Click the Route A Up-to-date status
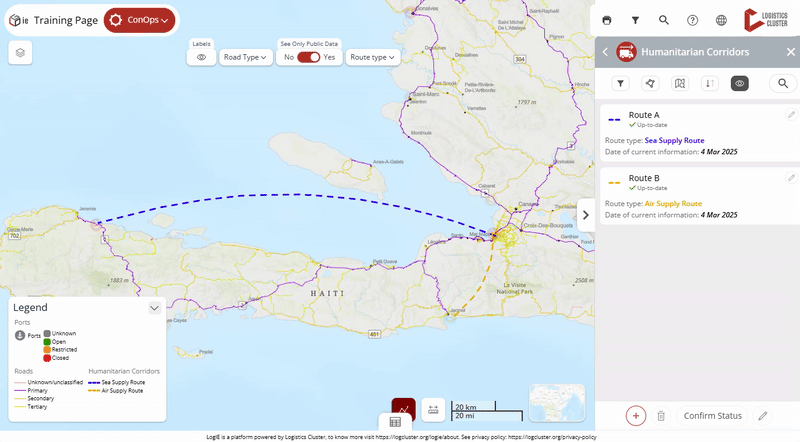800x442 pixels. [648, 125]
